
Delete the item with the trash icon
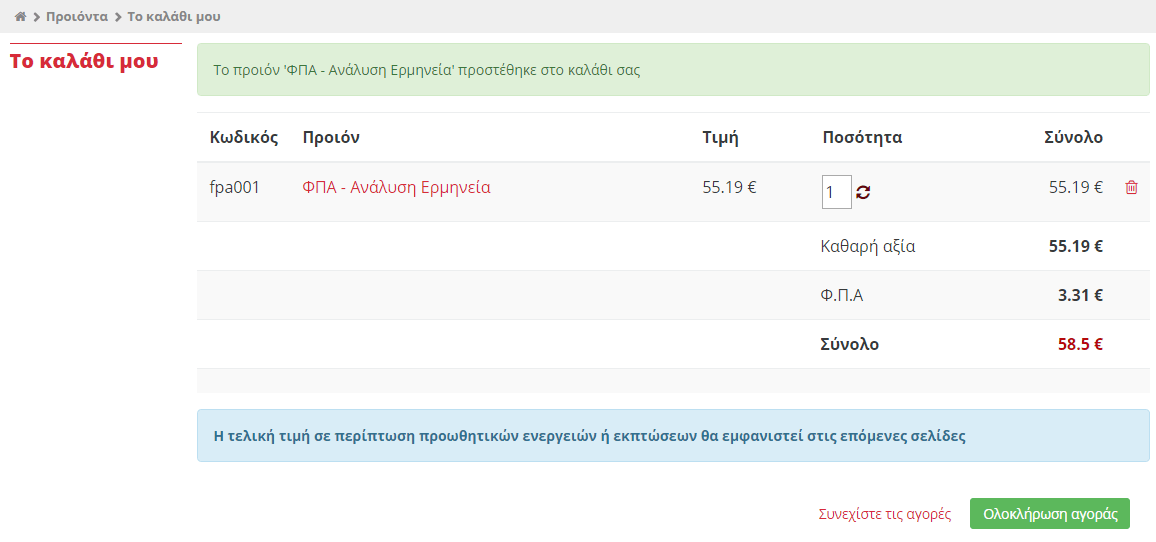1131,187
